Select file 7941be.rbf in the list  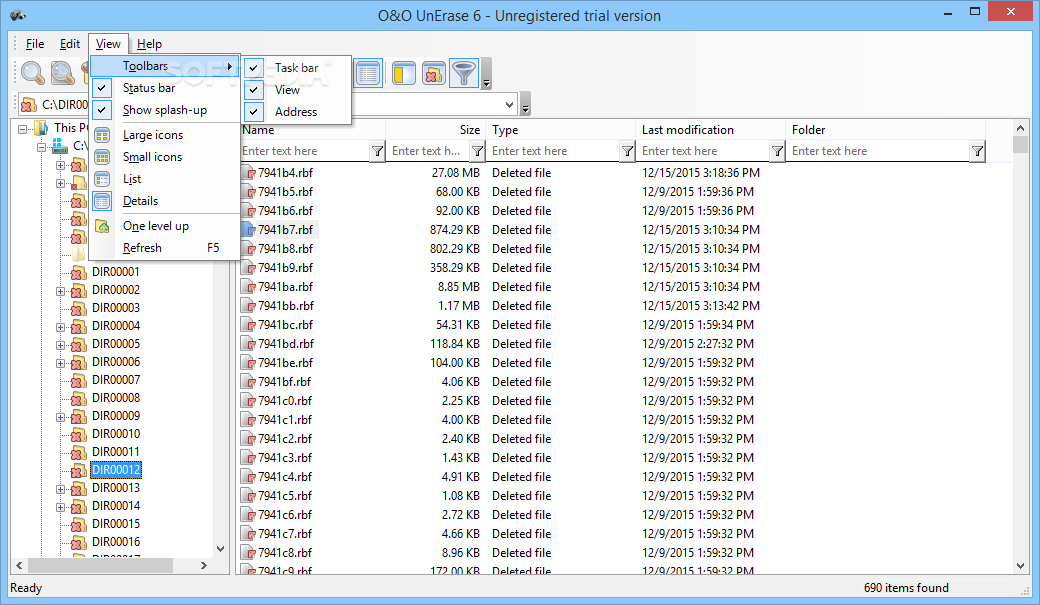[x=285, y=364]
